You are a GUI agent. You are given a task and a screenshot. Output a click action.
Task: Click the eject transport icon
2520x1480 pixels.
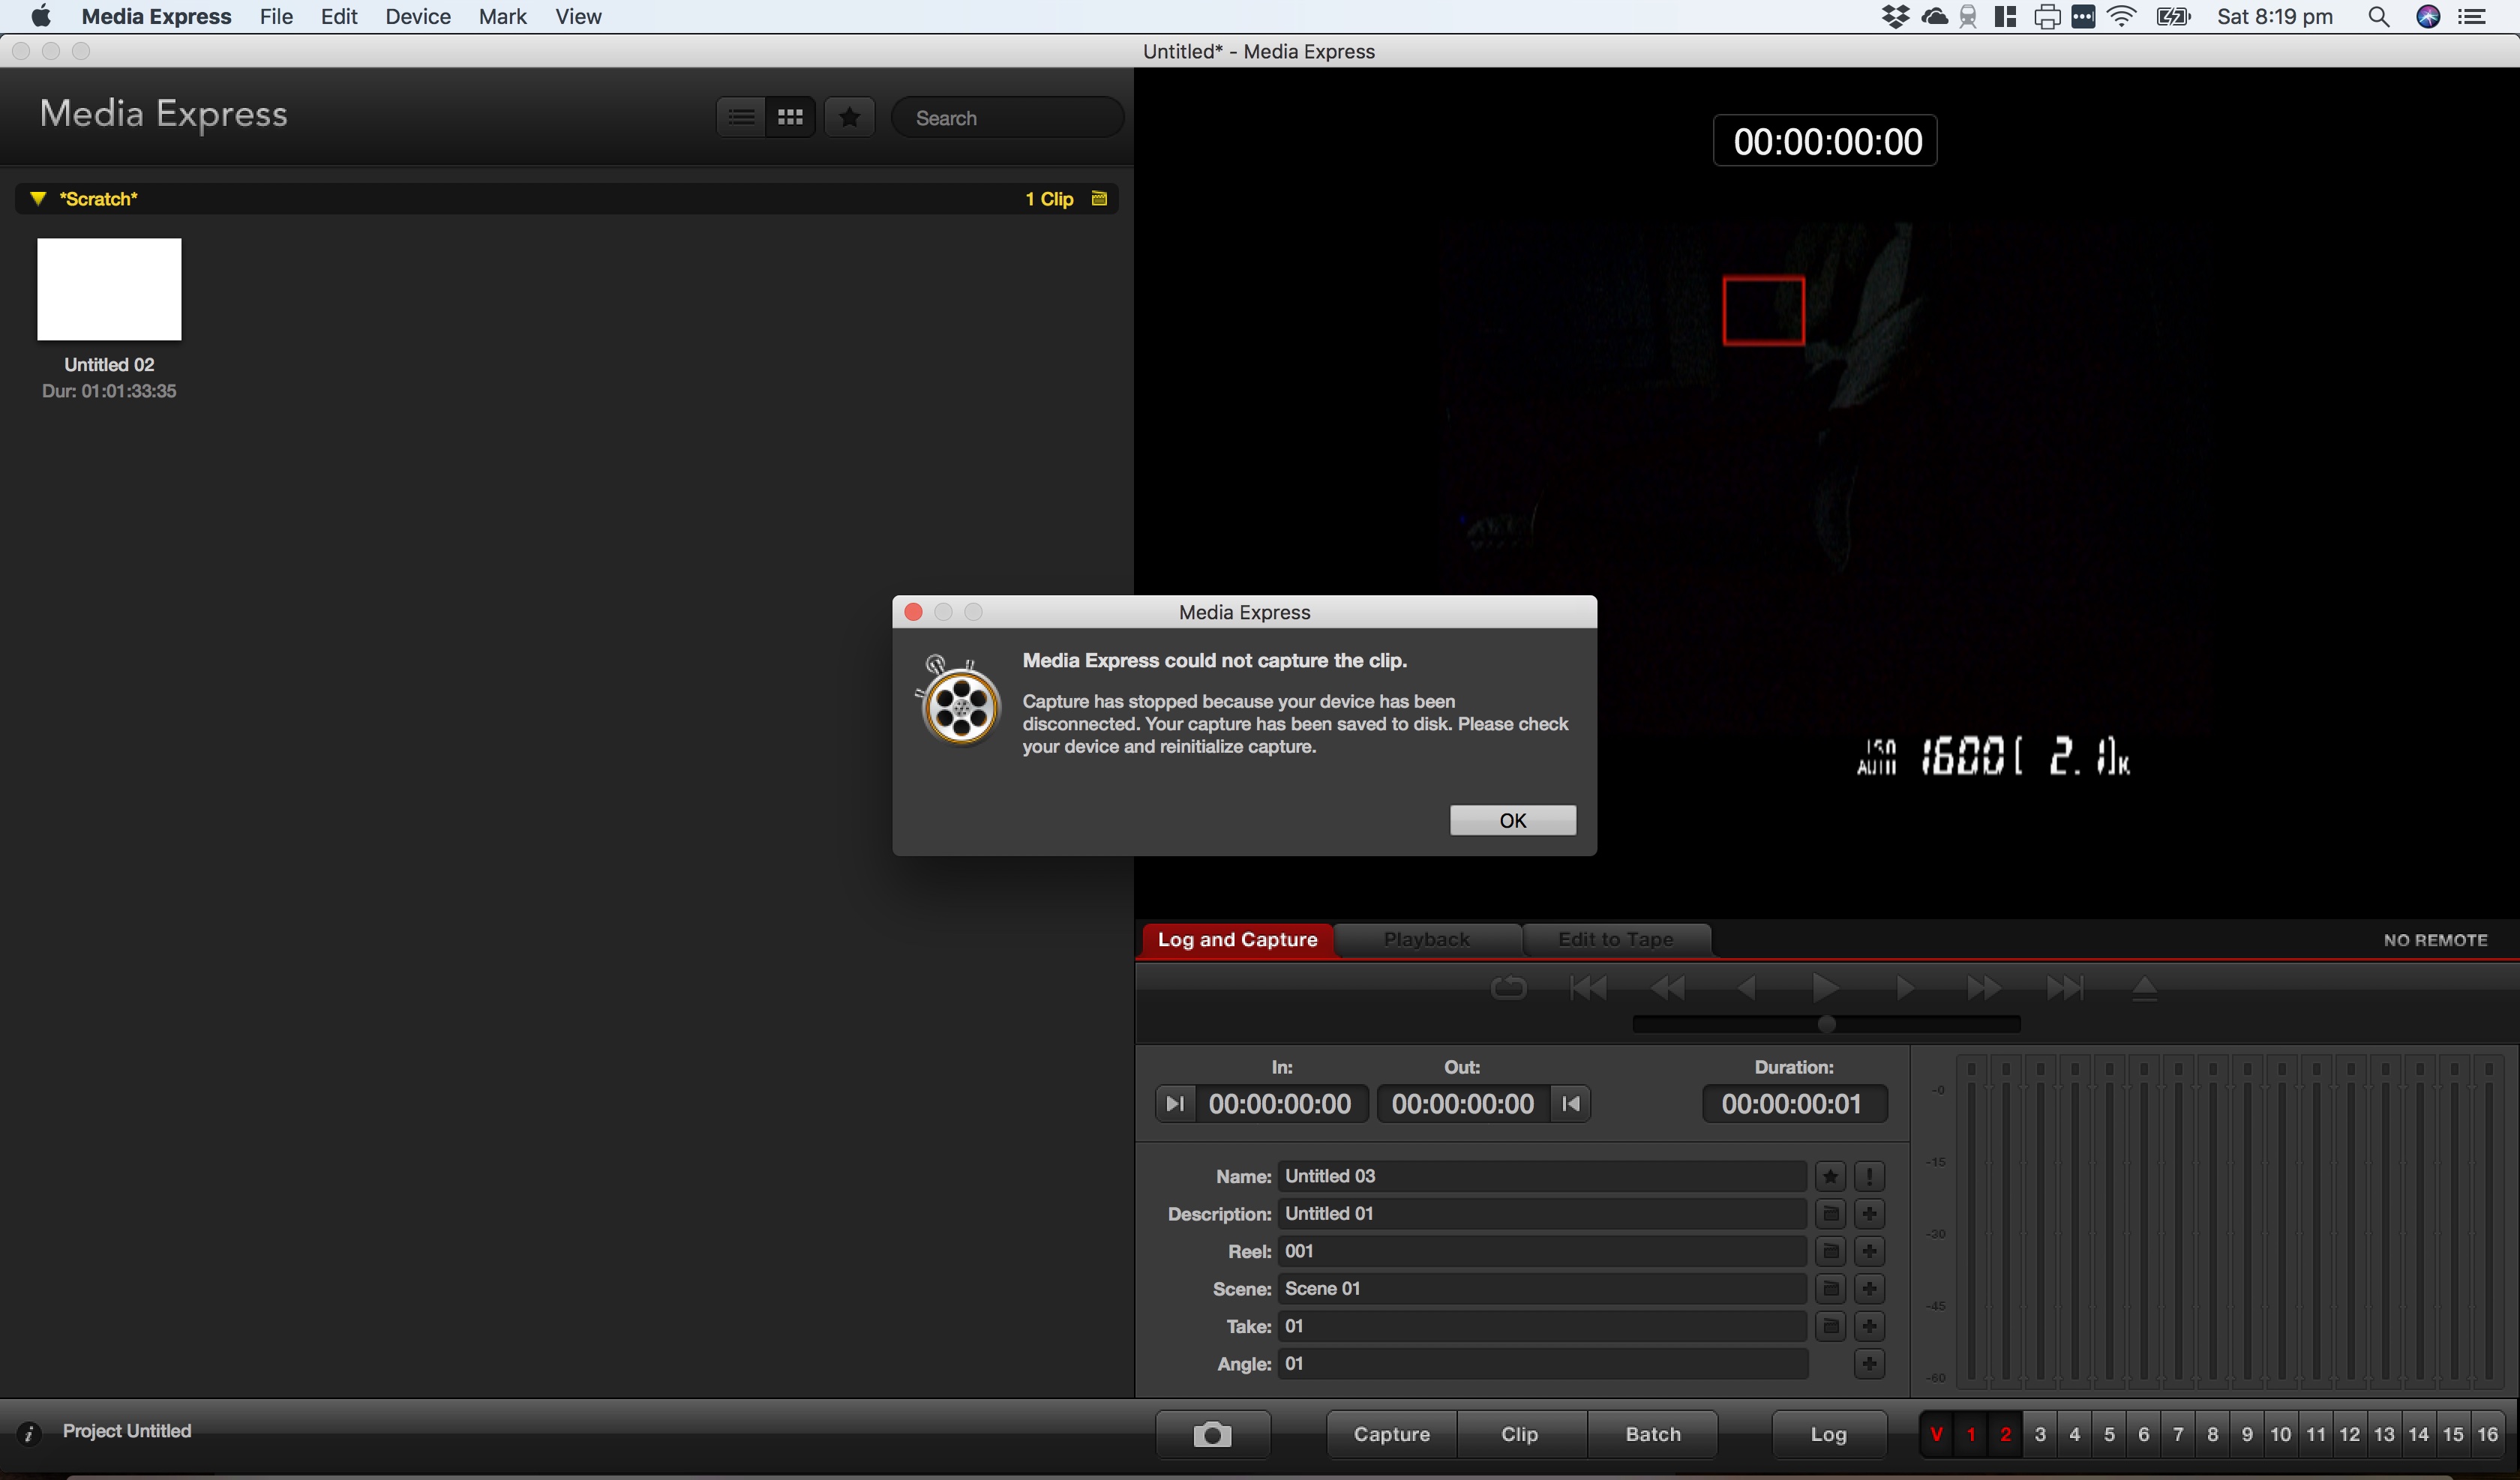point(2144,988)
